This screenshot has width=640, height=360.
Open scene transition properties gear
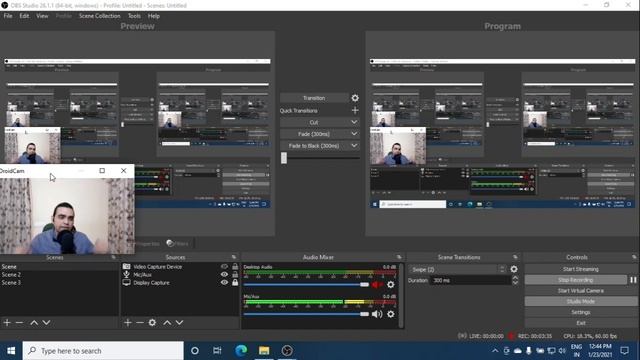tap(514, 269)
